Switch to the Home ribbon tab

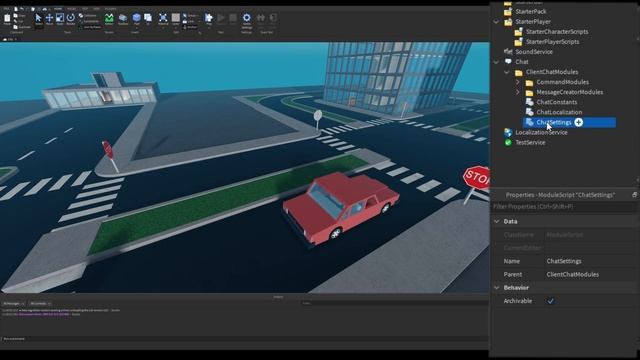[58, 9]
